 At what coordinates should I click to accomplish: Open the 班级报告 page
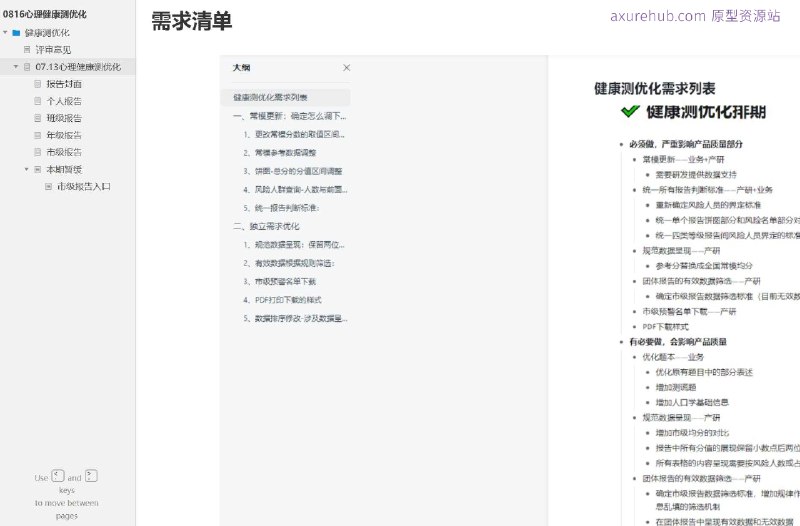[x=64, y=118]
